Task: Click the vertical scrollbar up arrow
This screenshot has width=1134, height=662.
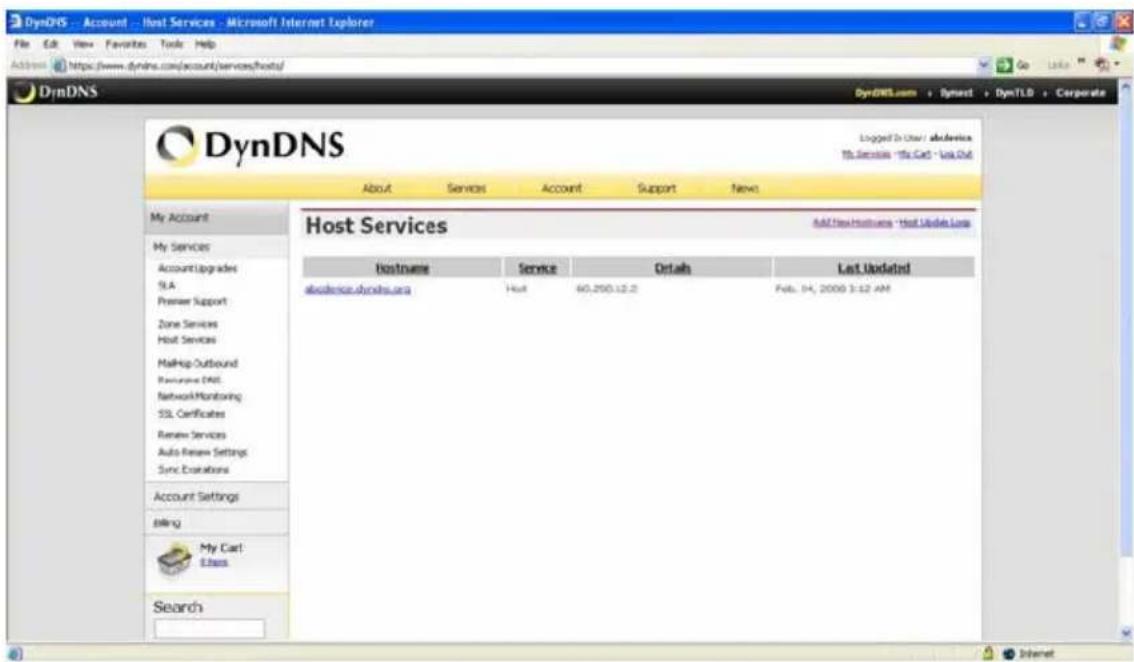Action: click(x=1125, y=86)
